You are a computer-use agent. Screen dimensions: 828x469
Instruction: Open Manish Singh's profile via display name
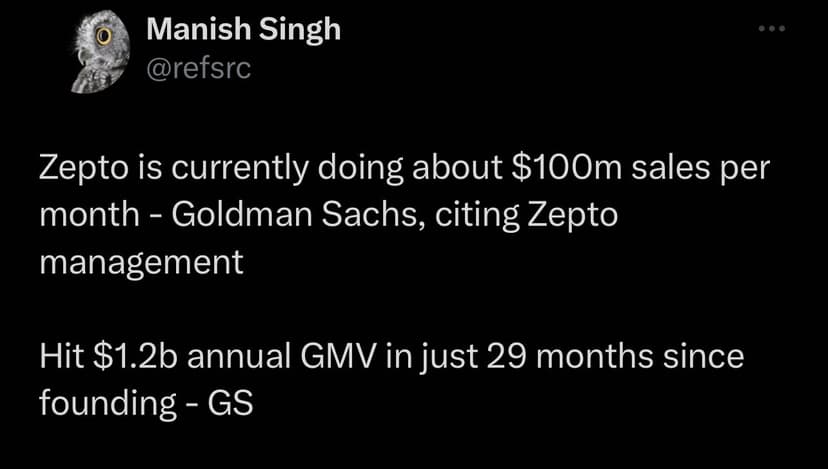243,30
